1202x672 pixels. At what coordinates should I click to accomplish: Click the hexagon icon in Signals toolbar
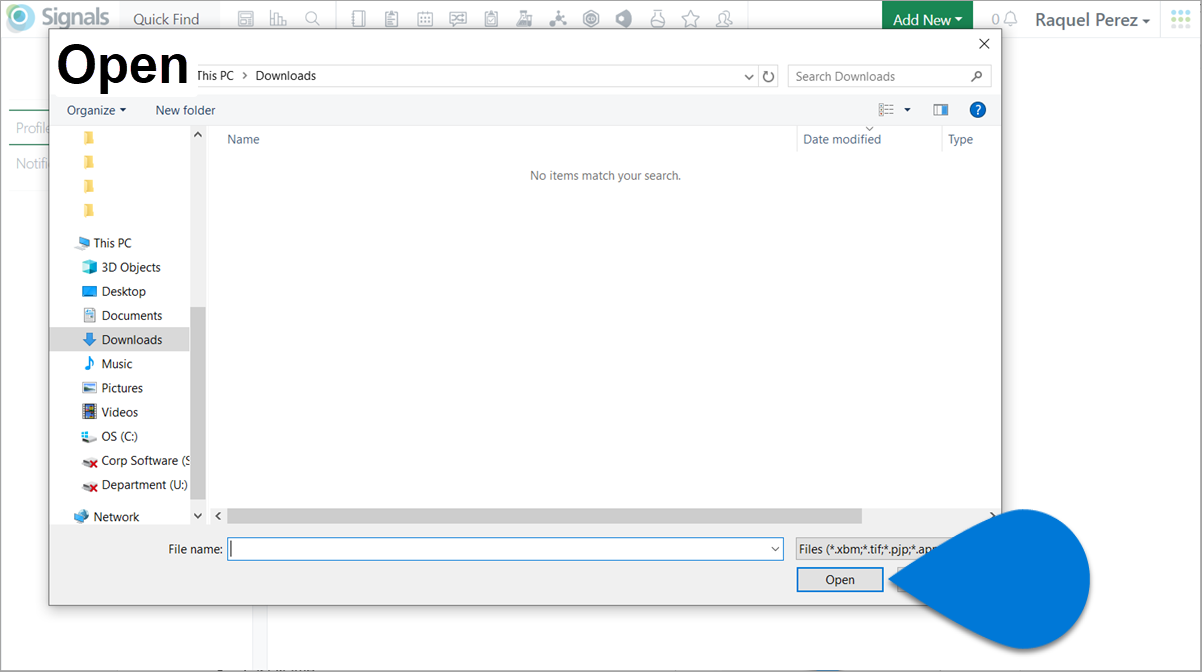591,19
